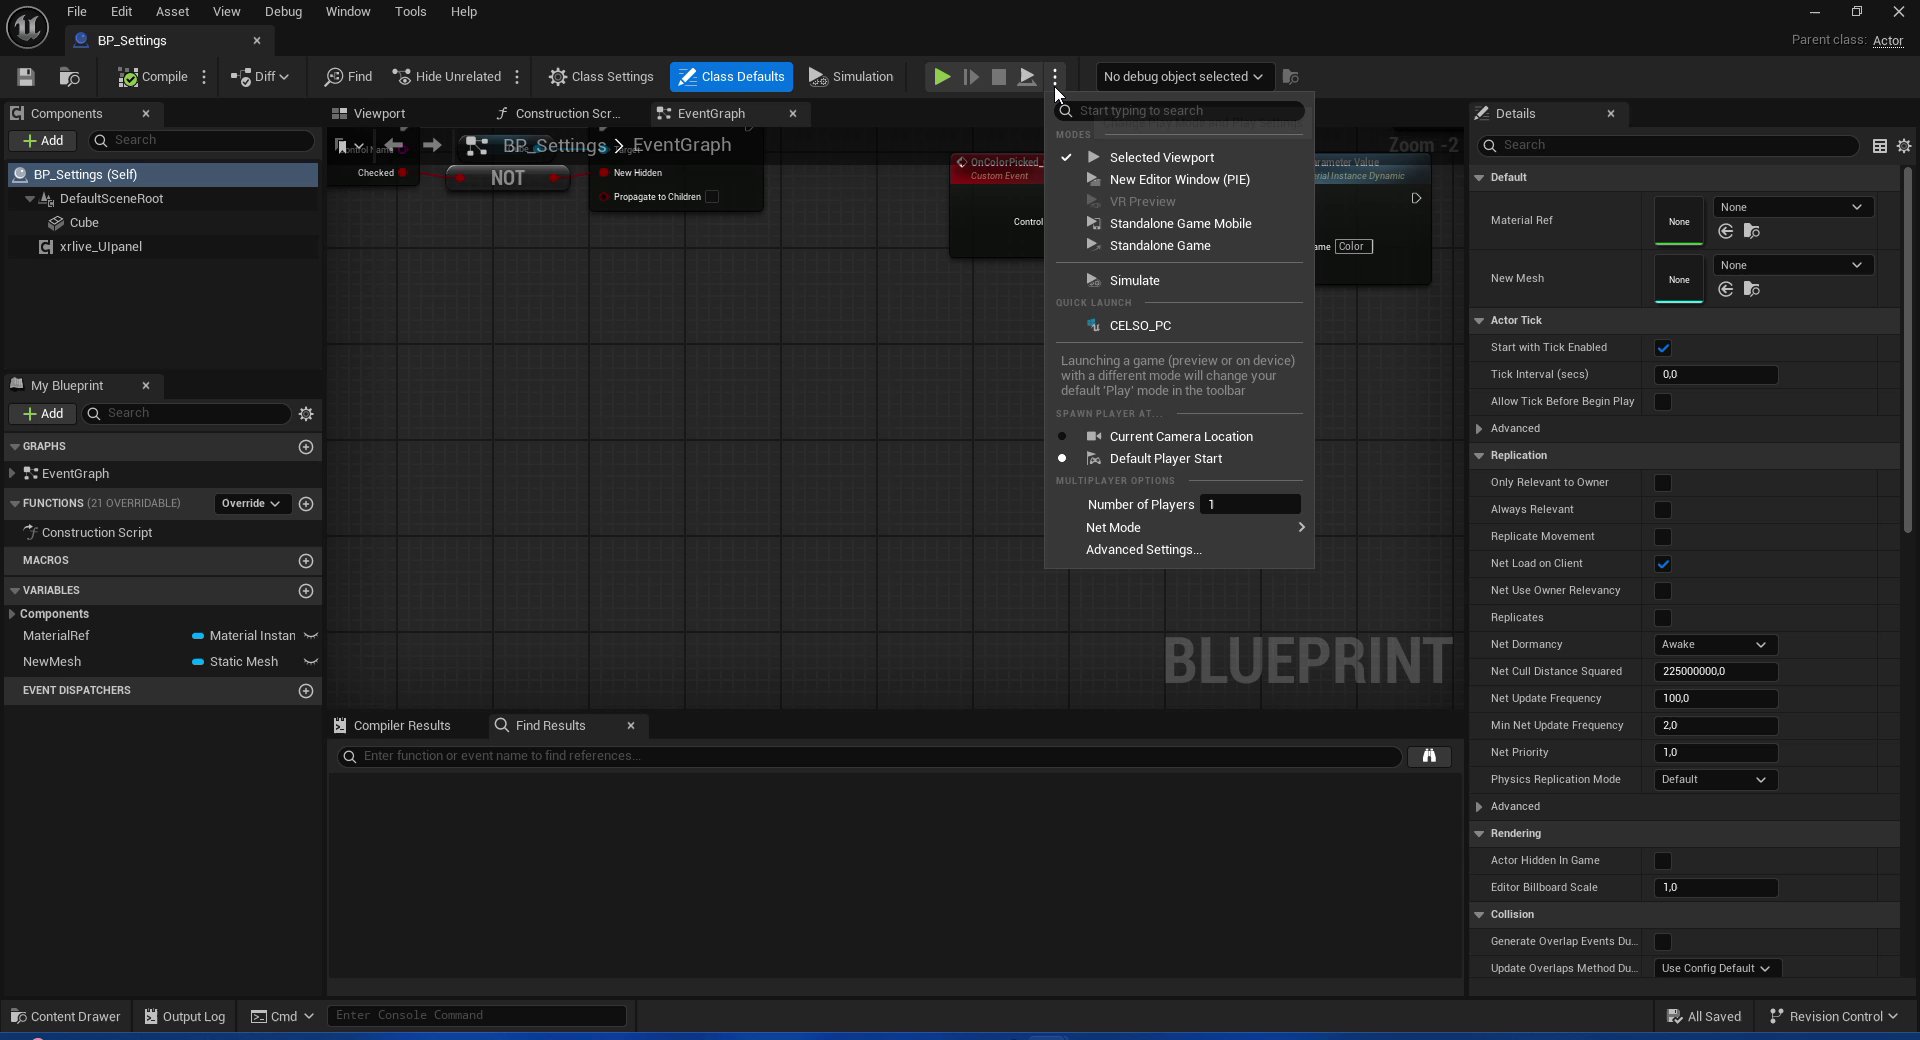
Task: Select Current Camera Location spawn option
Action: [1179, 437]
